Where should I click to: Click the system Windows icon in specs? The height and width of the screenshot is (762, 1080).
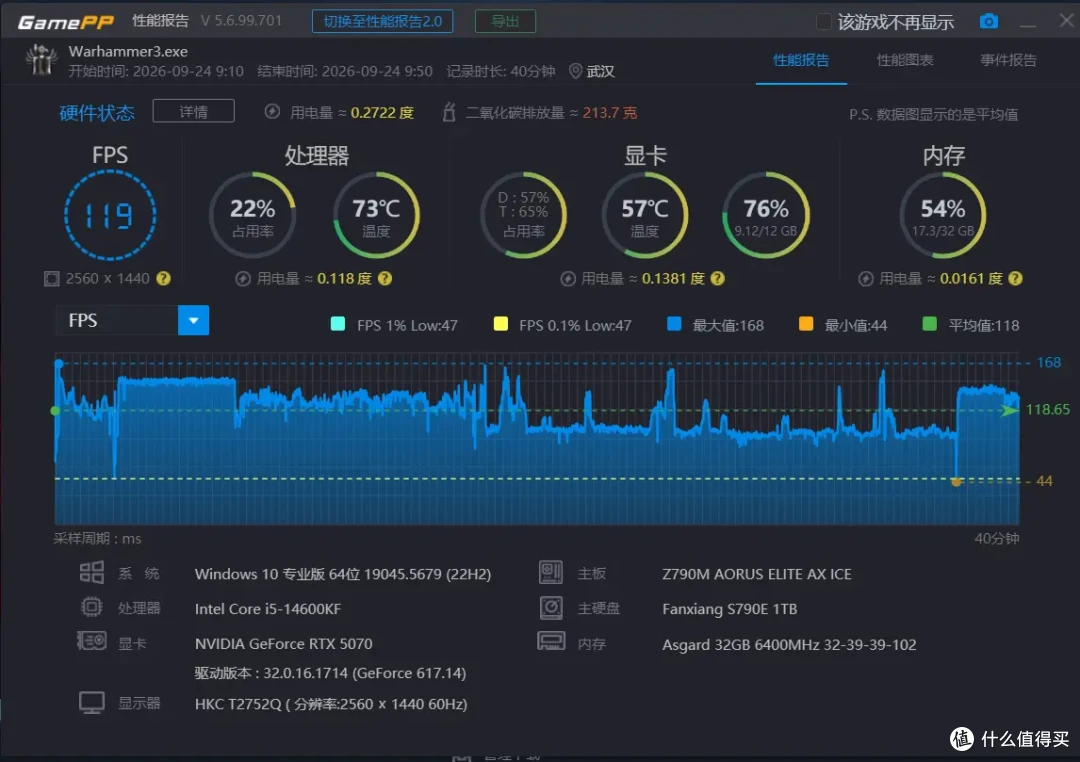pyautogui.click(x=92, y=573)
